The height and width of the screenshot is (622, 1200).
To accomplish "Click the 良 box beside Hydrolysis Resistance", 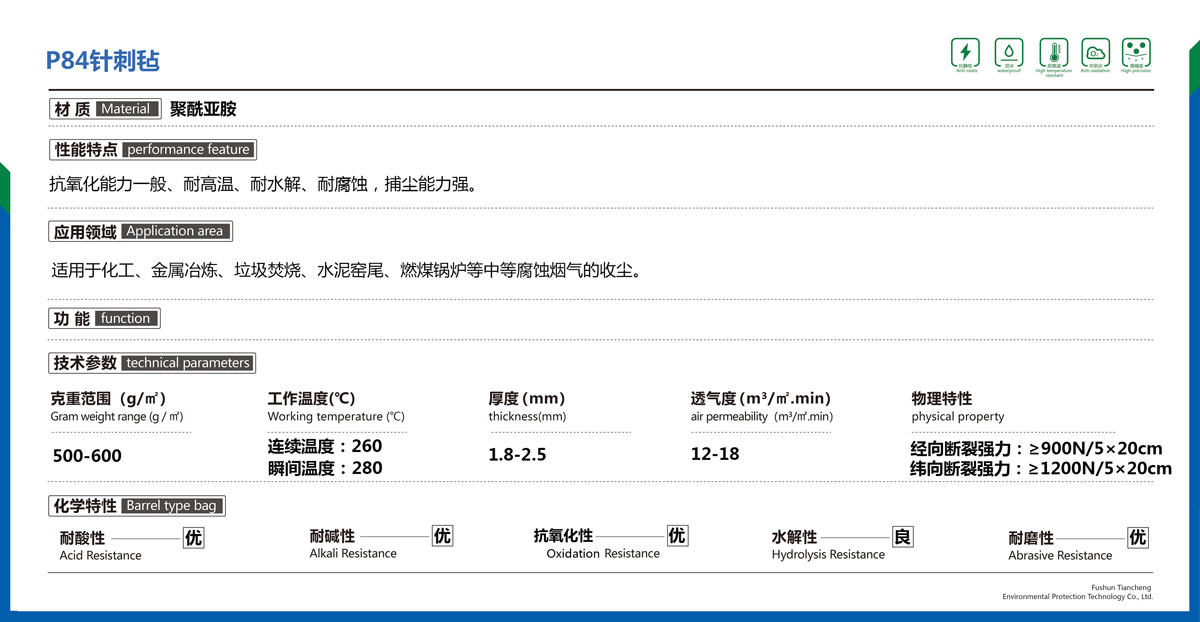I will (902, 537).
